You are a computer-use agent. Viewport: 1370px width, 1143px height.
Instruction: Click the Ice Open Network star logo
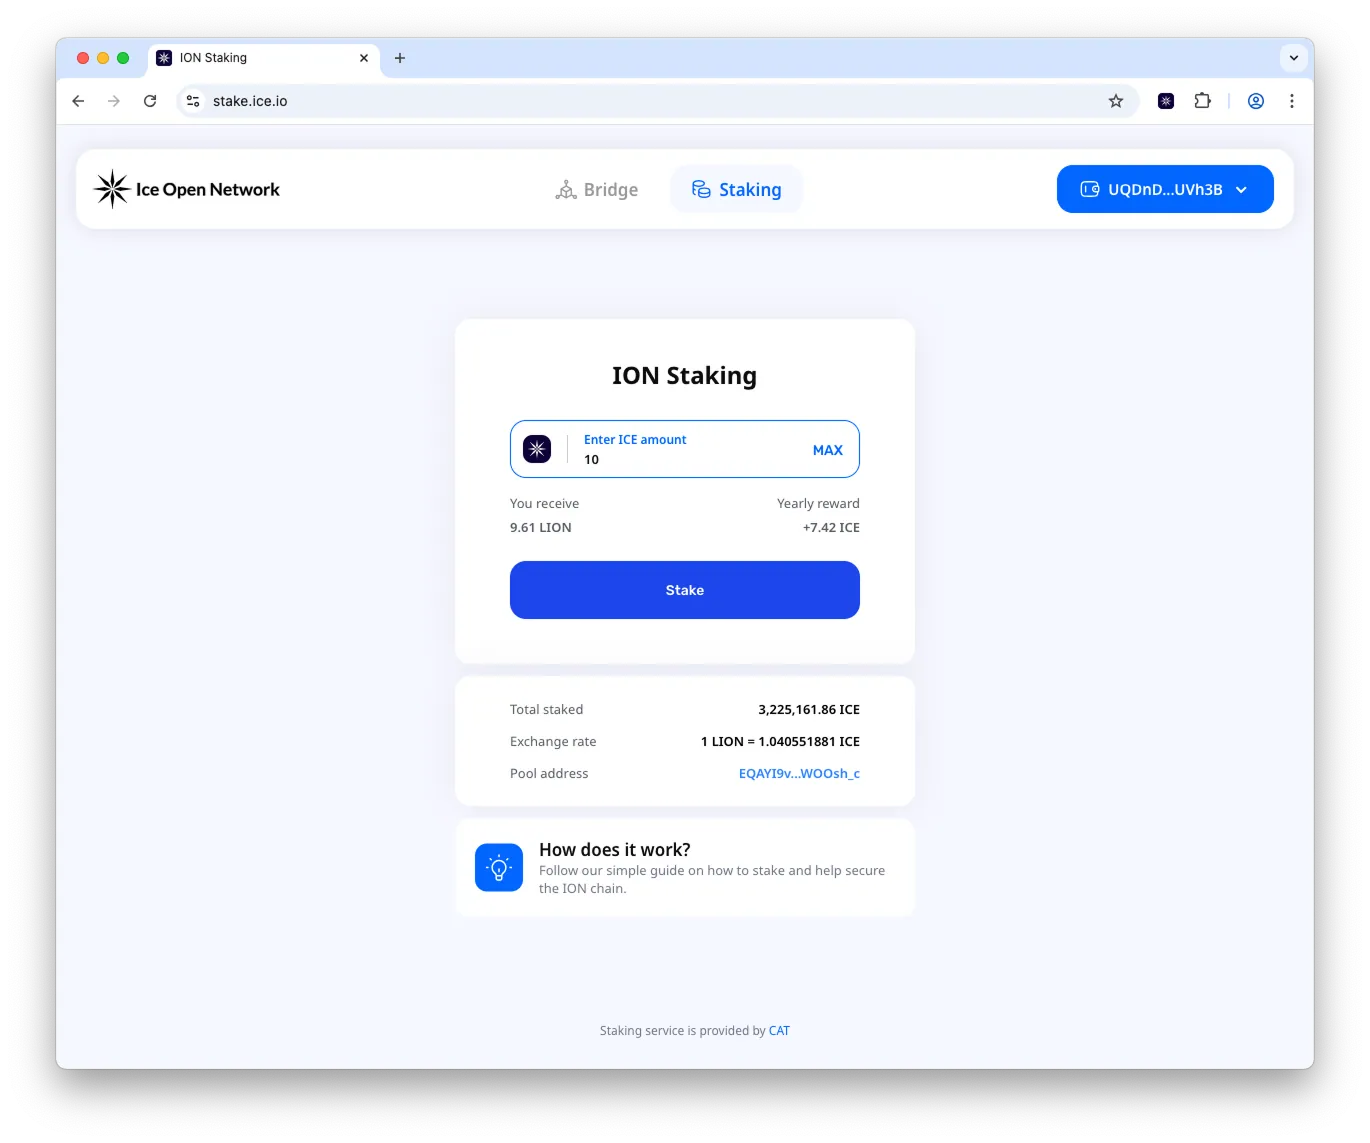click(112, 189)
